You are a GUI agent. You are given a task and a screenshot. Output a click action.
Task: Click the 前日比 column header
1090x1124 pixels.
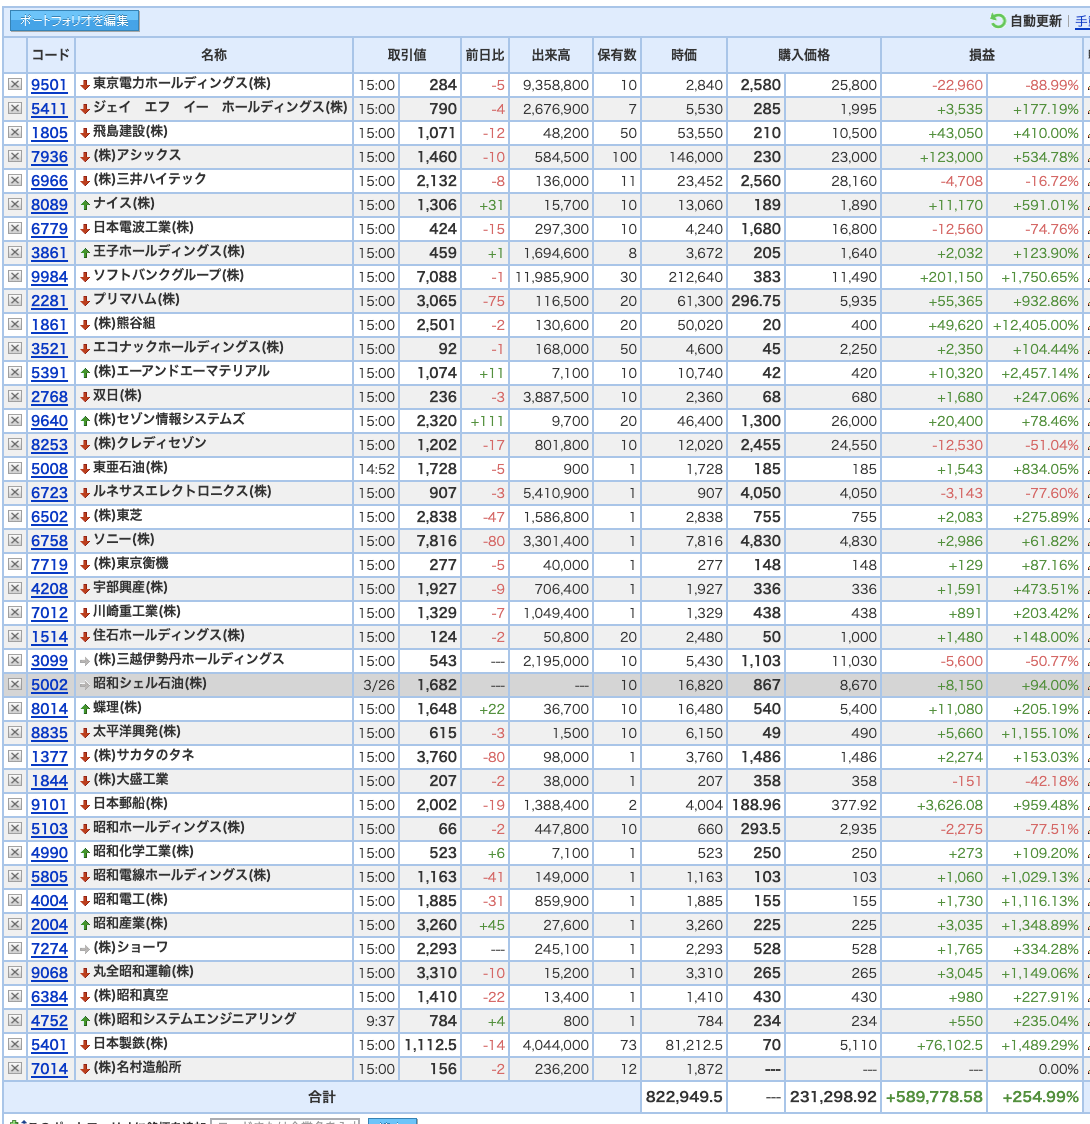coord(484,54)
